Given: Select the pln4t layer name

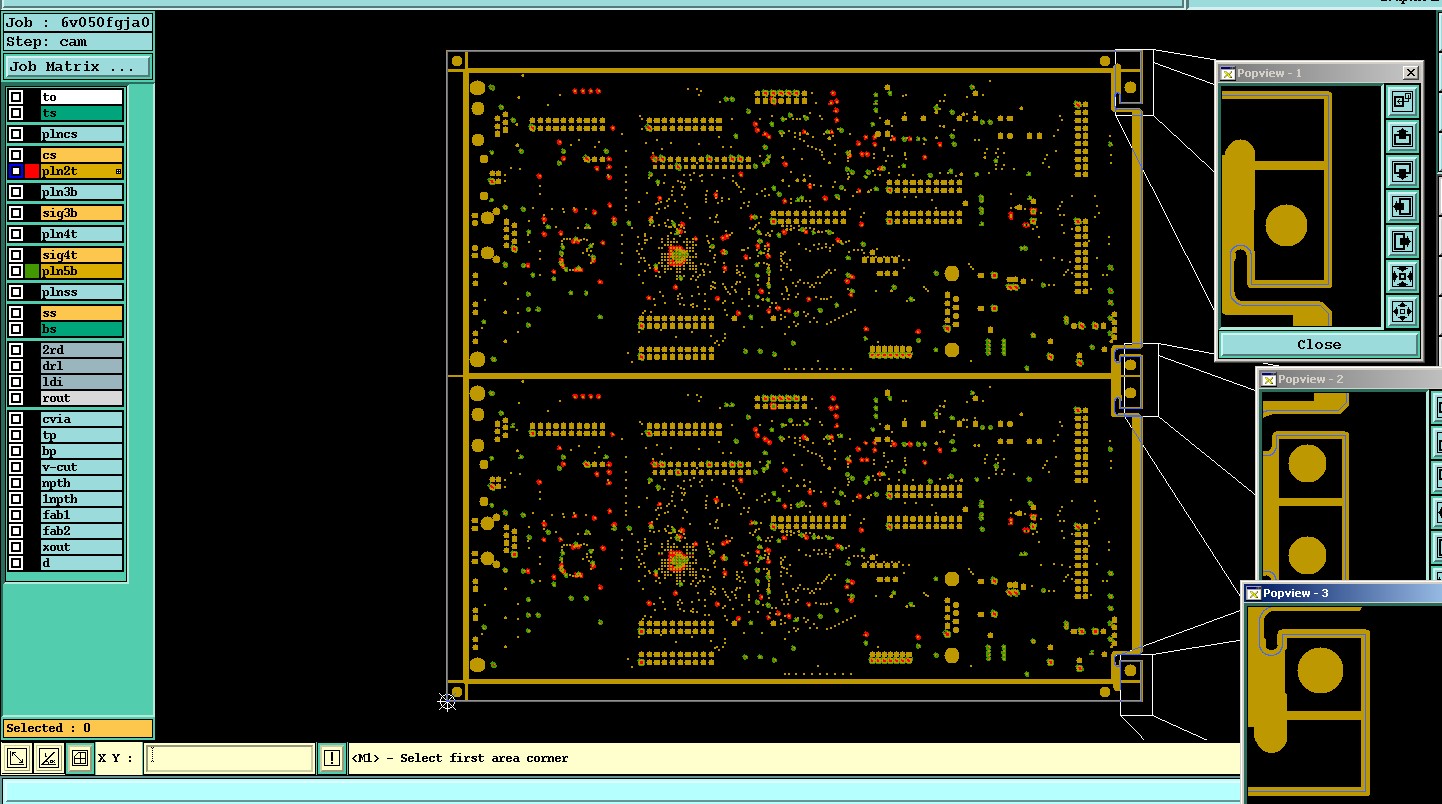Looking at the screenshot, I should point(82,234).
